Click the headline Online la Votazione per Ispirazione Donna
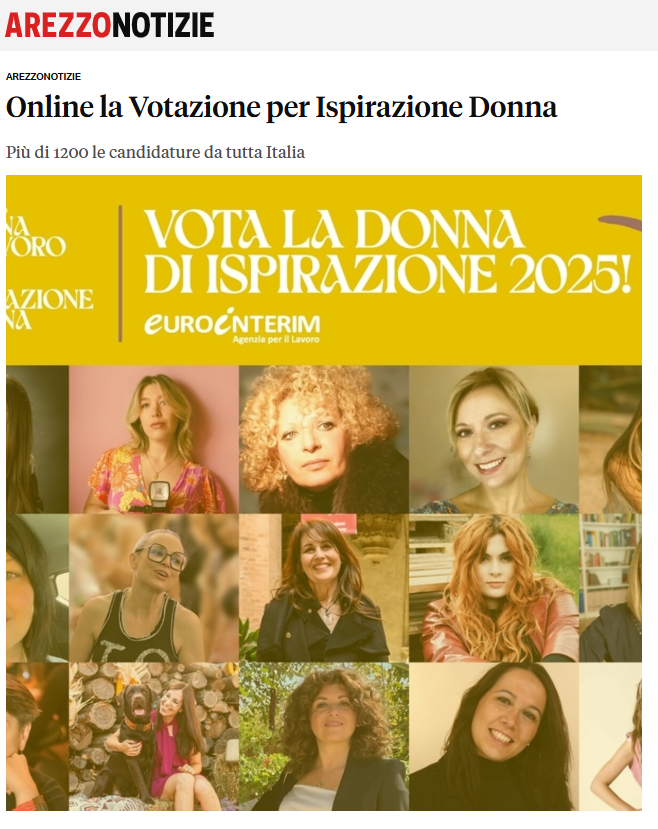The height and width of the screenshot is (829, 658). tap(281, 108)
